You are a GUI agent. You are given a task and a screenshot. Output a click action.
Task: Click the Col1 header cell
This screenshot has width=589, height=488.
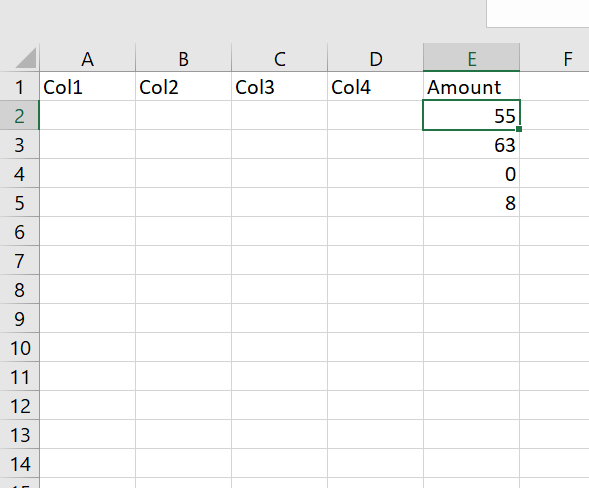click(x=88, y=86)
